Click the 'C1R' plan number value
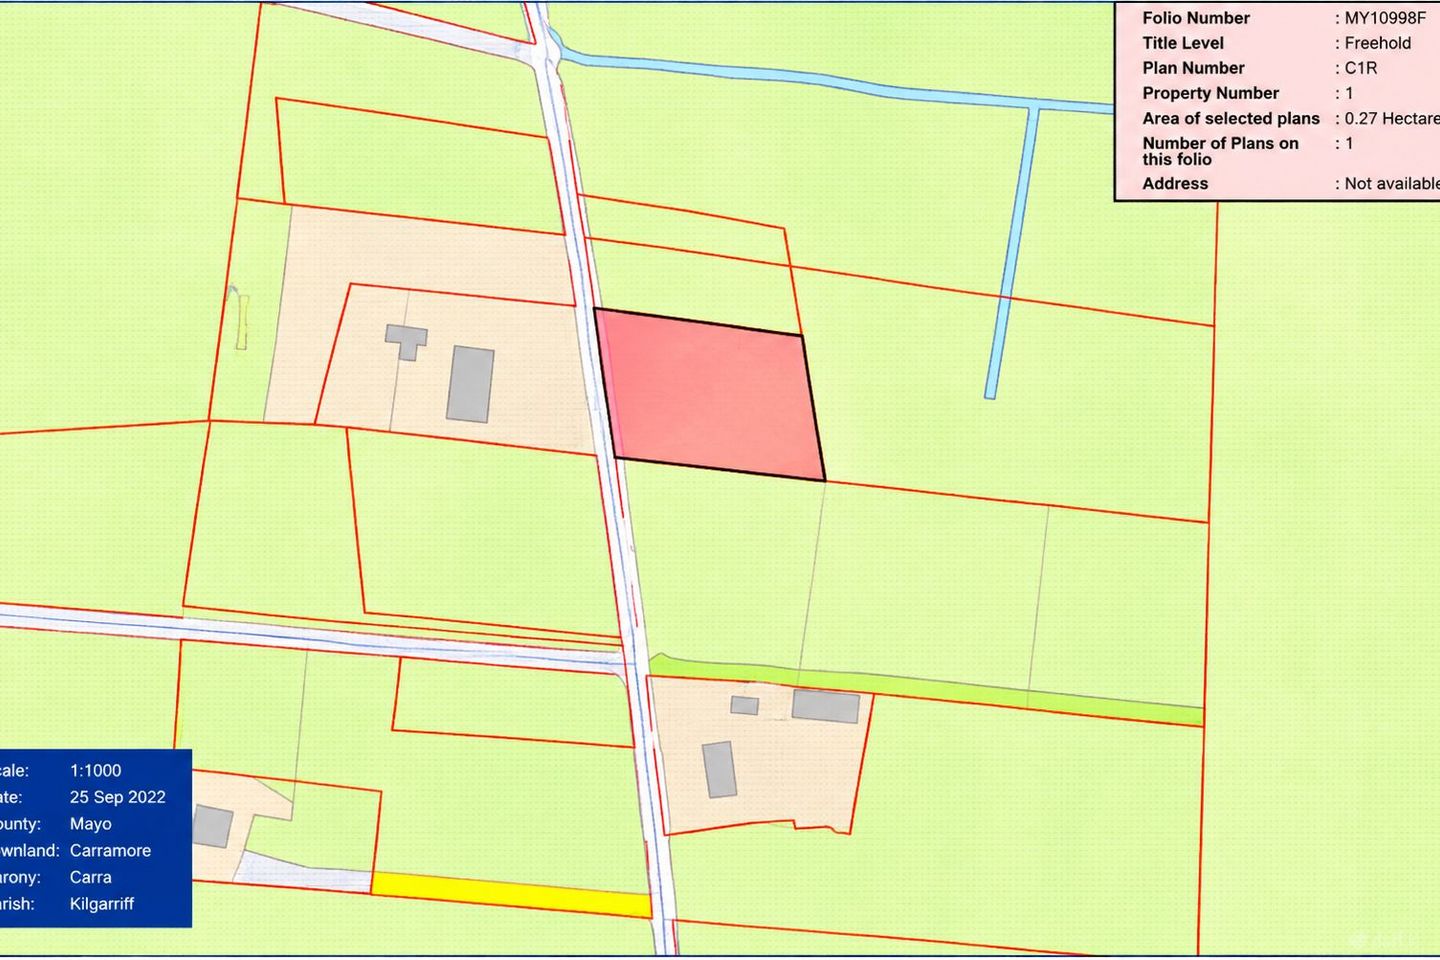The height and width of the screenshot is (960, 1440). point(1360,68)
